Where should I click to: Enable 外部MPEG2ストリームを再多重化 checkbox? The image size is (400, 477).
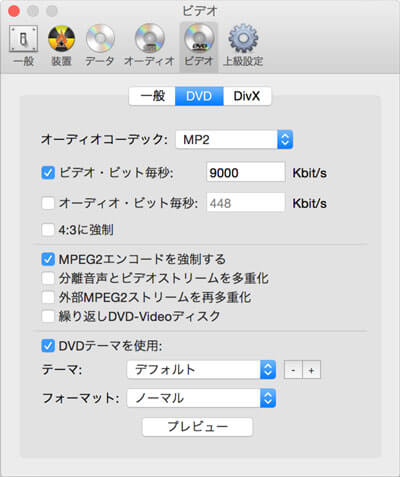[x=48, y=297]
